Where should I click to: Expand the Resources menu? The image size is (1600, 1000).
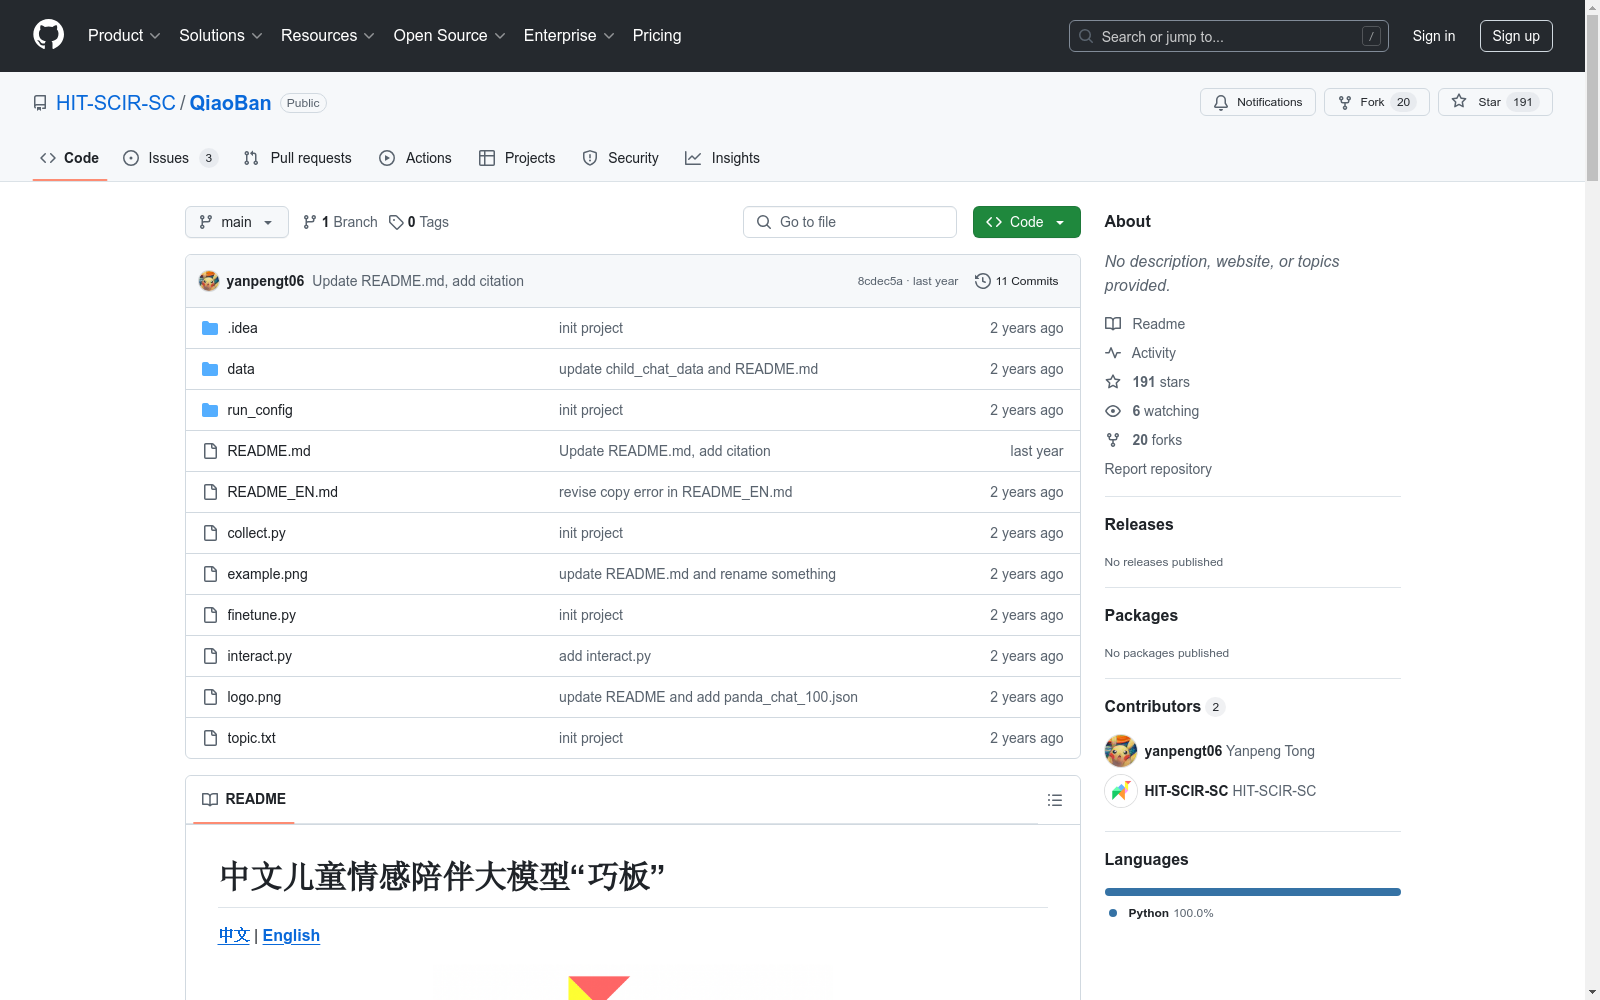pos(328,35)
